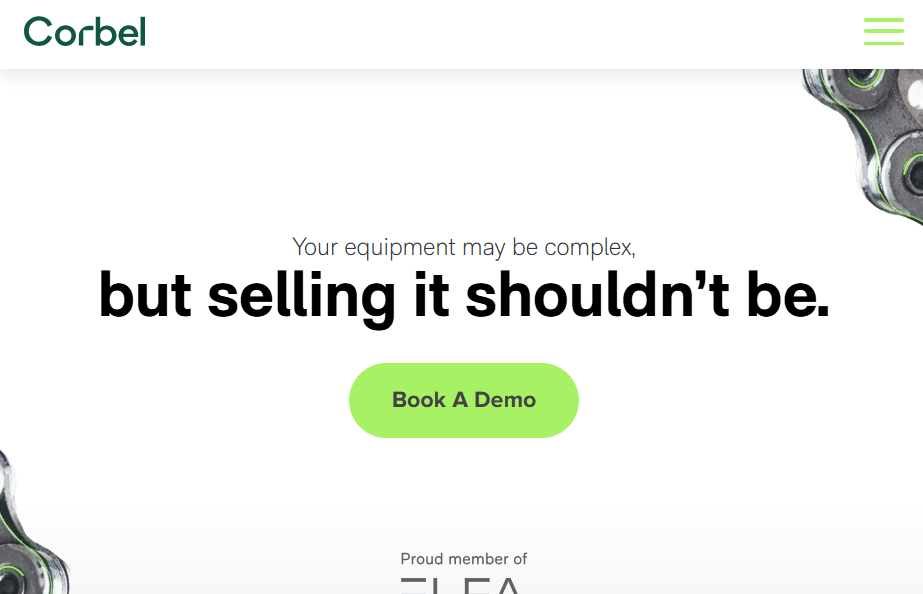Click the empty header area beside the logo

point(500,32)
